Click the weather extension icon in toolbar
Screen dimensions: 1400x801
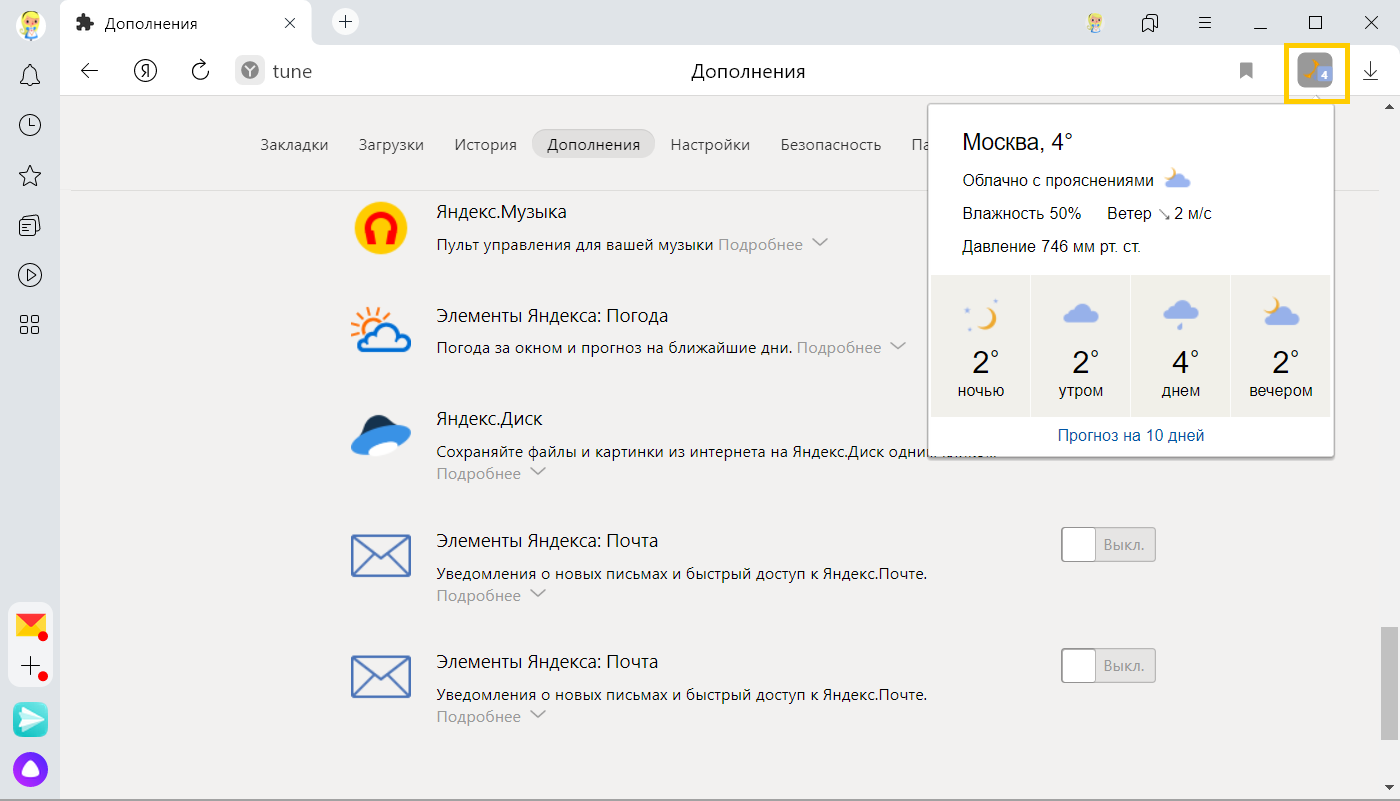(1315, 71)
